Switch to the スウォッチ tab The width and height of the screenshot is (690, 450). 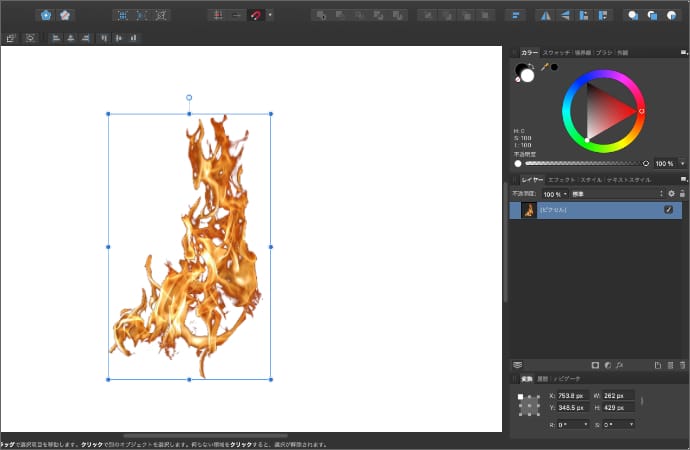click(x=556, y=51)
